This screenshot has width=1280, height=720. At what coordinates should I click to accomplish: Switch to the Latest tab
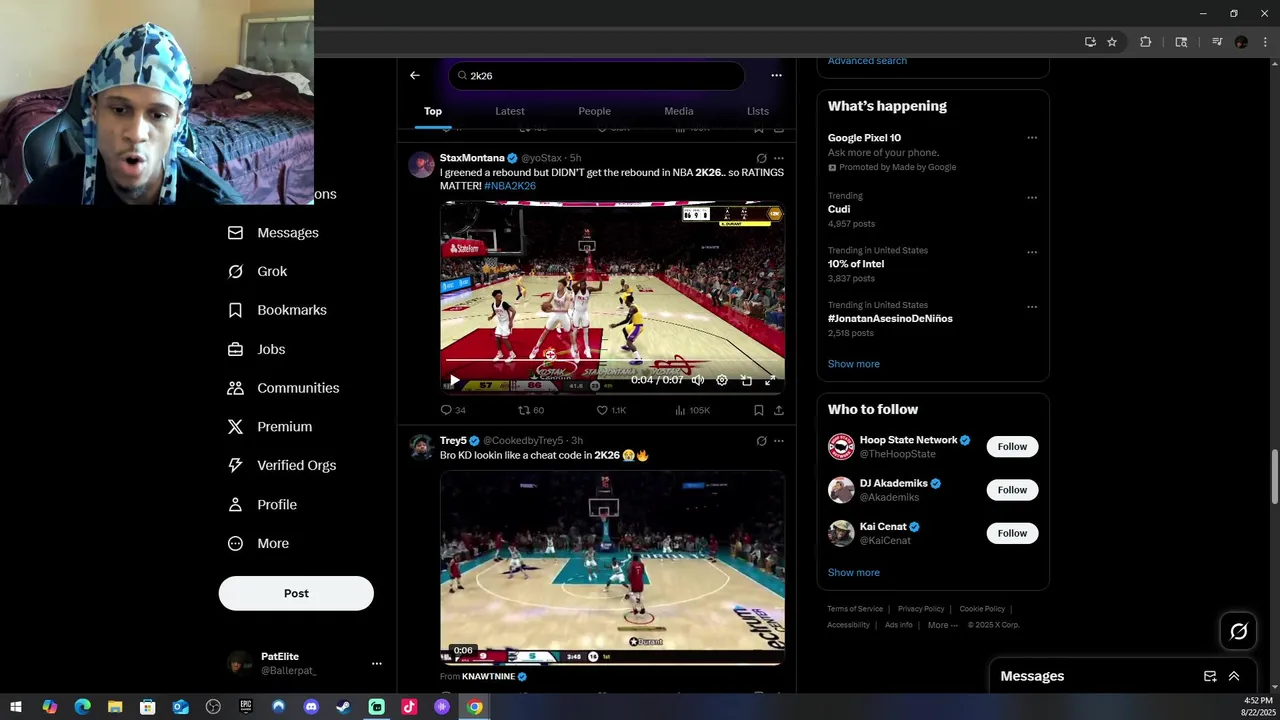click(510, 111)
